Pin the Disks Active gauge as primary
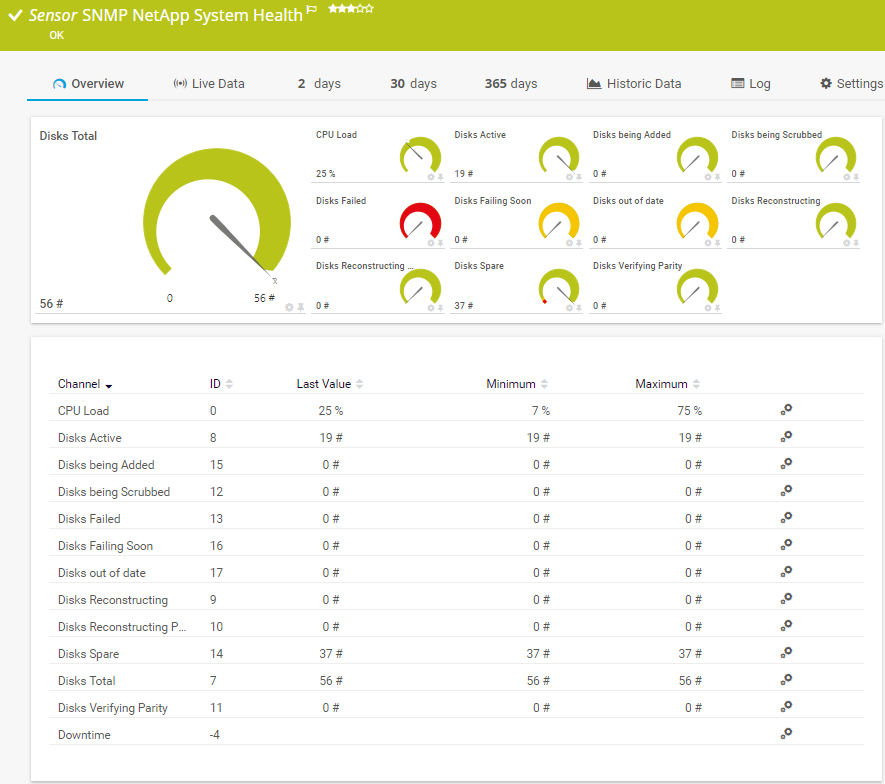 point(579,177)
